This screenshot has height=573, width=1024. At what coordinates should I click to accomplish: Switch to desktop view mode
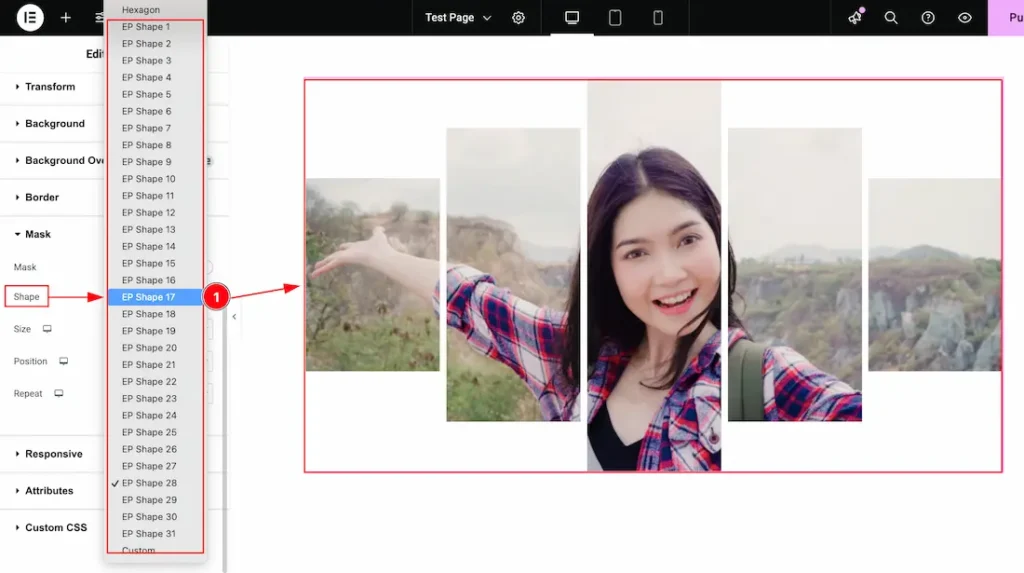coord(572,18)
